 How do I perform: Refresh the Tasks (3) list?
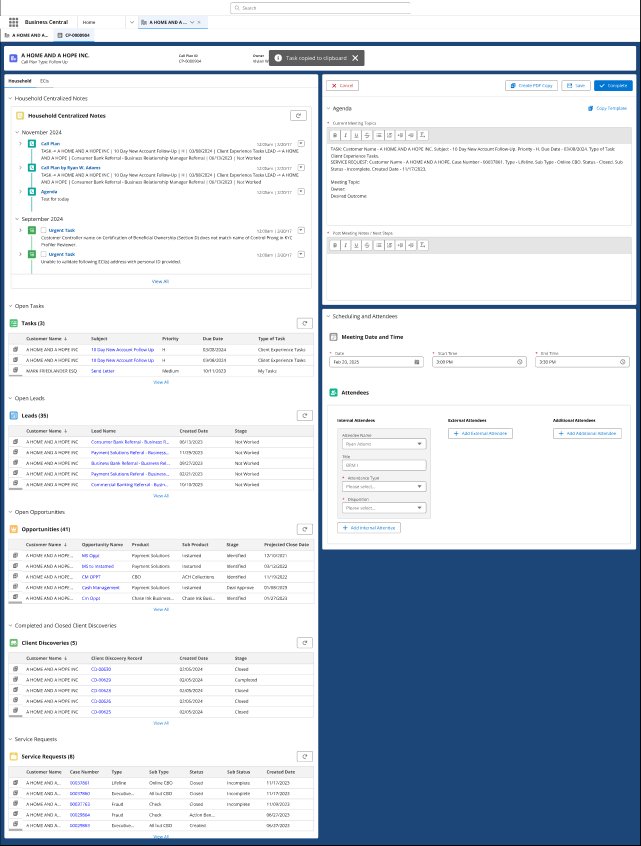point(305,323)
